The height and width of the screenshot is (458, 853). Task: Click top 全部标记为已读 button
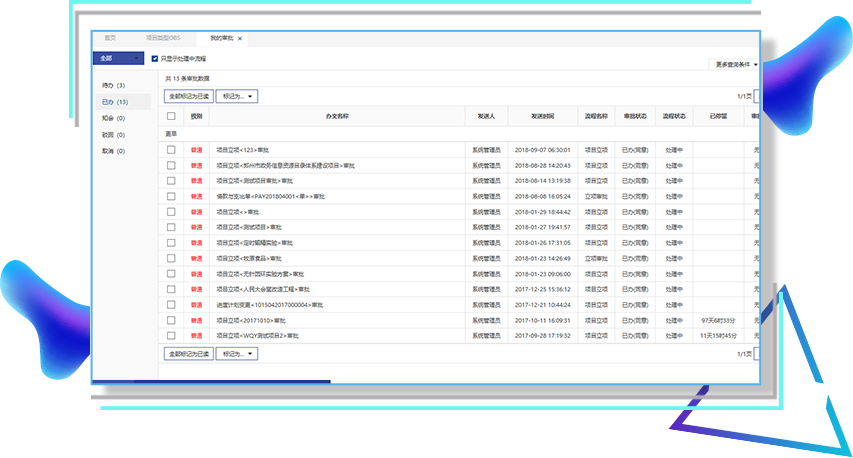[x=187, y=96]
